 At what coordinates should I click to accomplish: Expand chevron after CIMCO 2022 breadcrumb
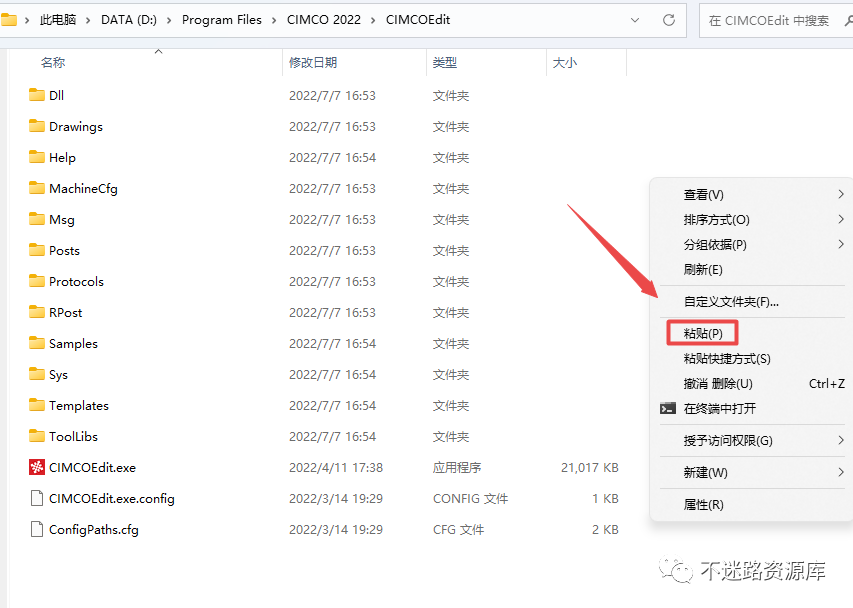click(x=373, y=20)
